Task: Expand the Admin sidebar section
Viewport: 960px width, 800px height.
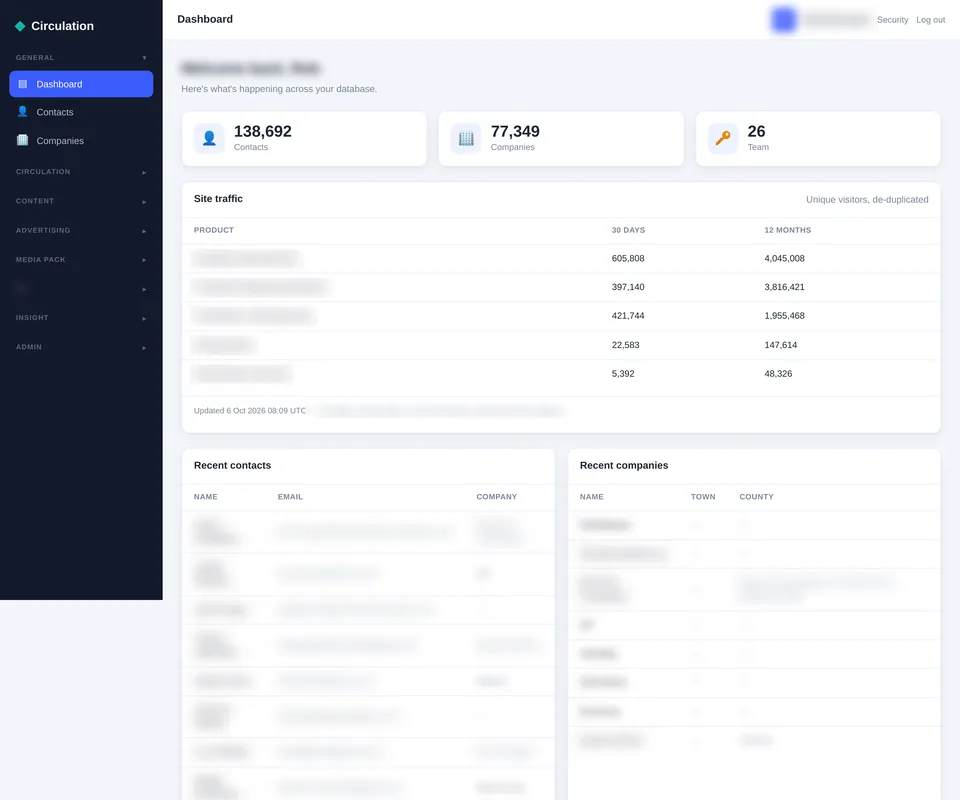Action: pos(81,347)
